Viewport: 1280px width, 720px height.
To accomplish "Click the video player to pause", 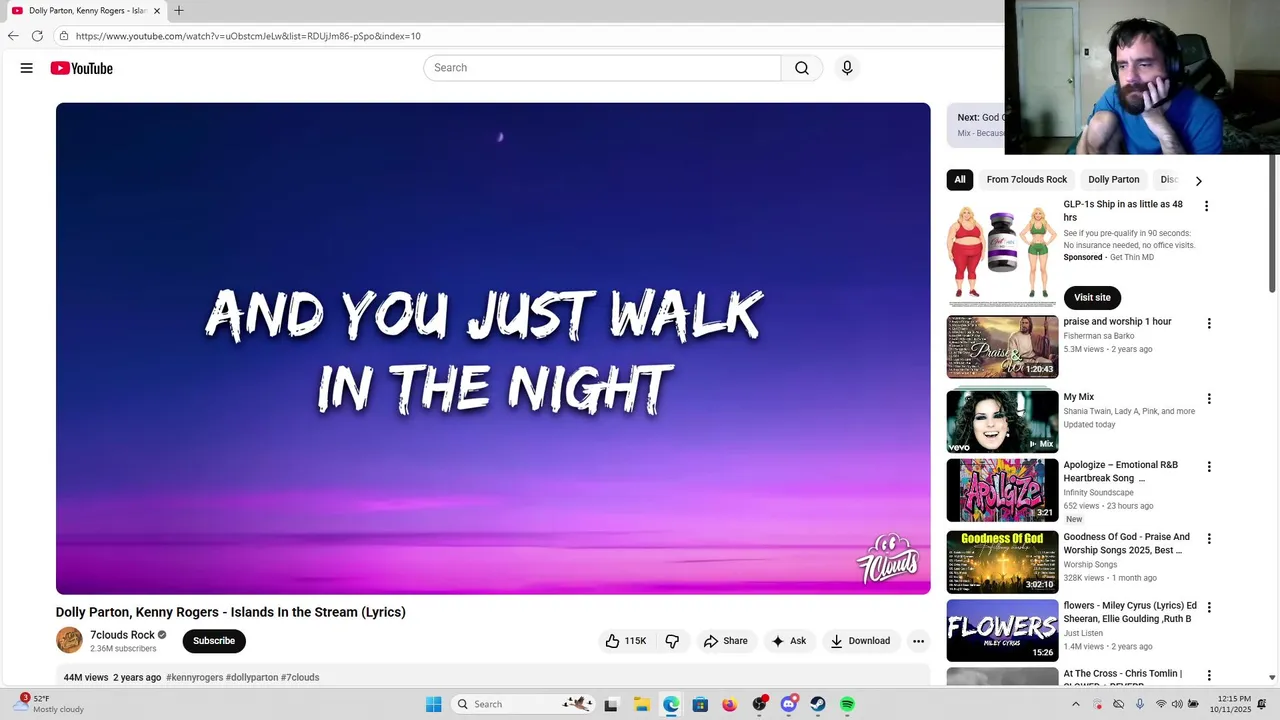I will (493, 348).
